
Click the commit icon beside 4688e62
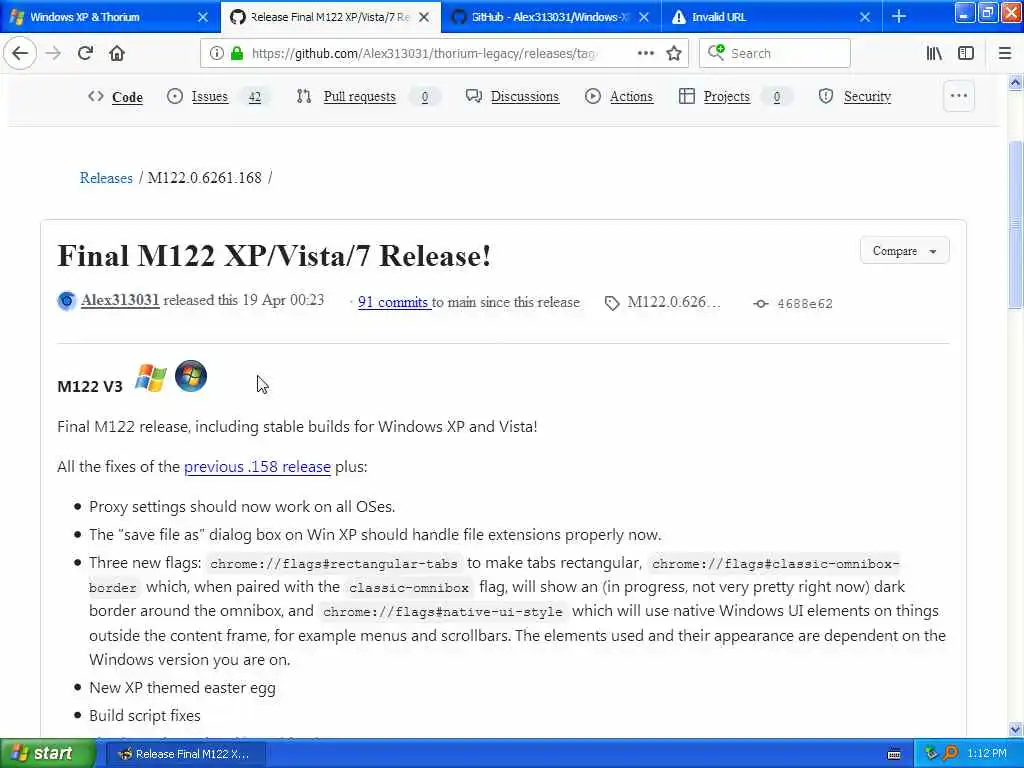pyautogui.click(x=760, y=304)
